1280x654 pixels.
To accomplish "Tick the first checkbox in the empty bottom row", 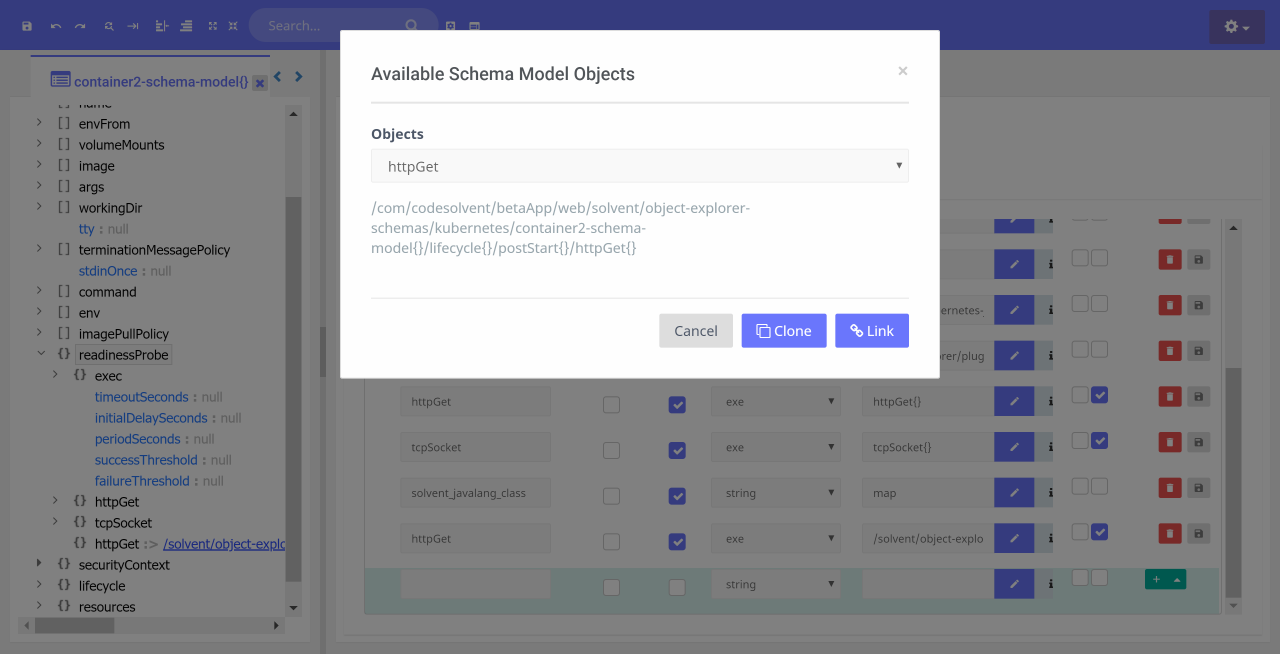I will pos(611,588).
